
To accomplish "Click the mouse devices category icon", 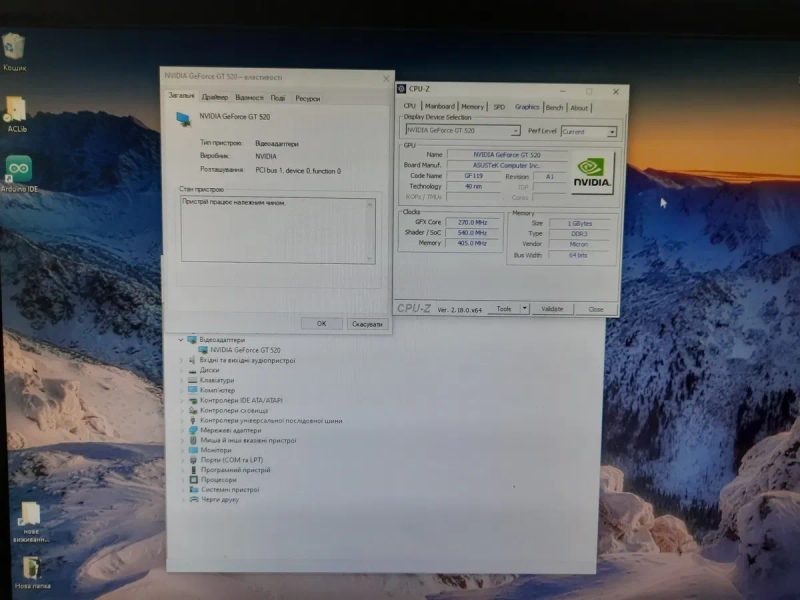I will click(193, 440).
